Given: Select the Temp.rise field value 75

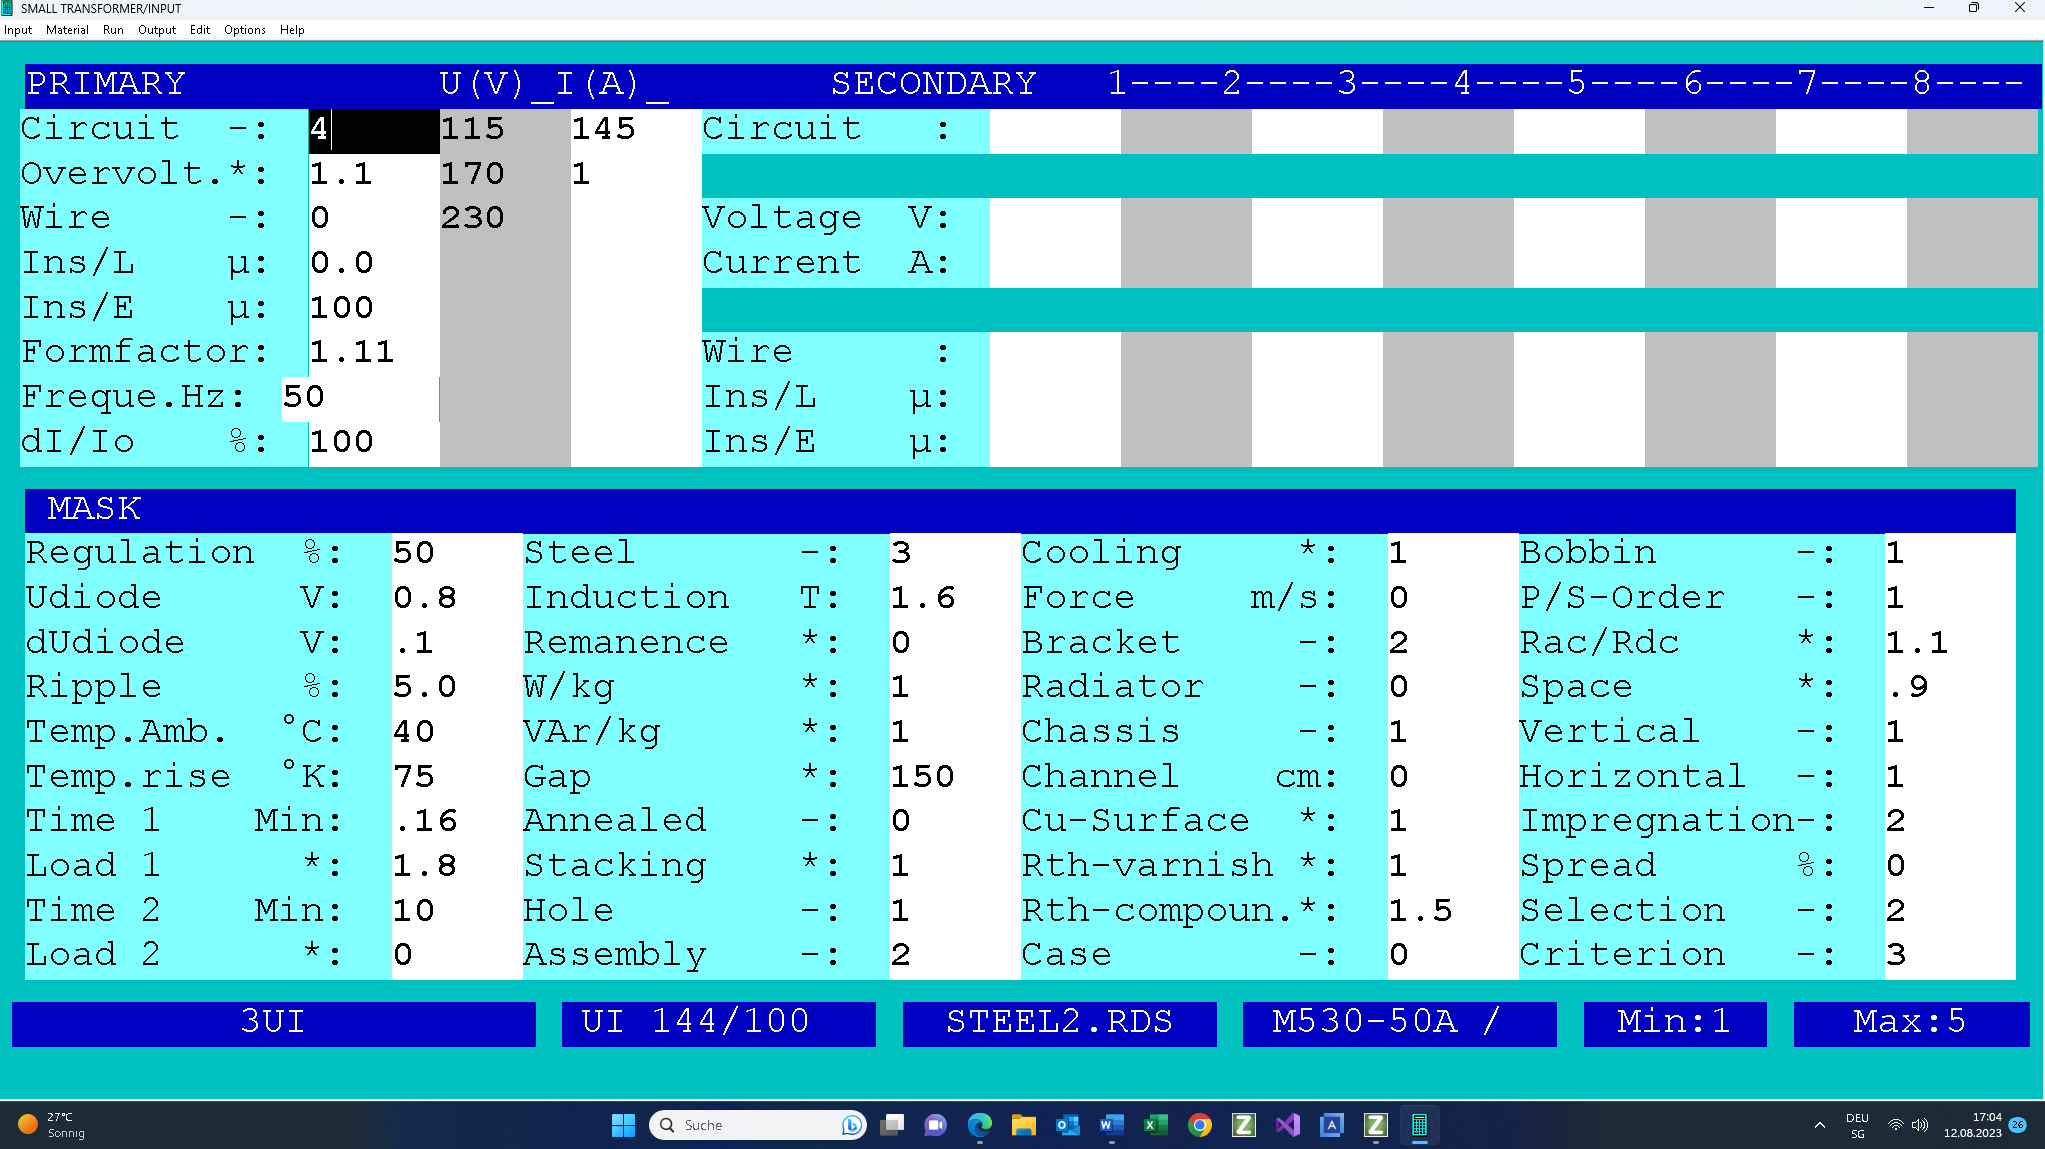Looking at the screenshot, I should pos(457,779).
